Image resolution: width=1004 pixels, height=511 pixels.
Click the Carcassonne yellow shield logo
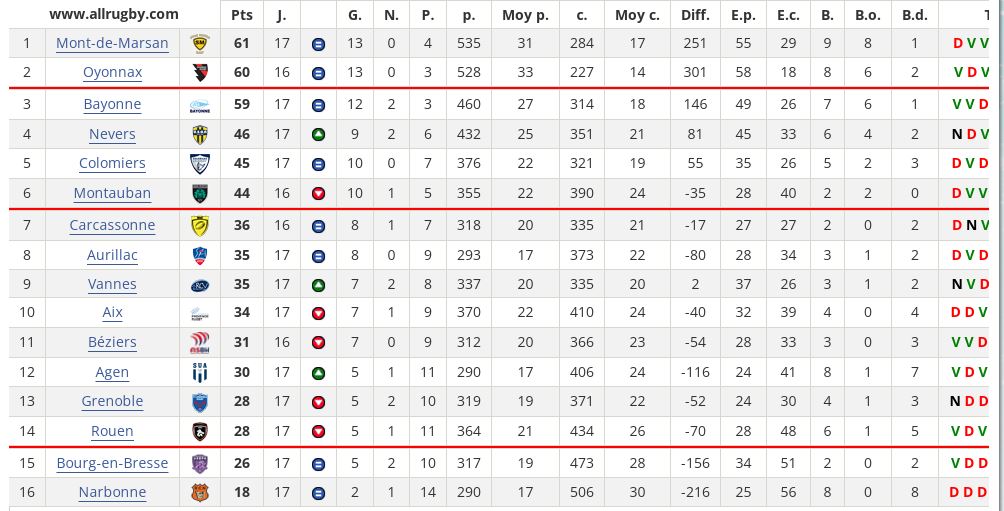pyautogui.click(x=200, y=225)
